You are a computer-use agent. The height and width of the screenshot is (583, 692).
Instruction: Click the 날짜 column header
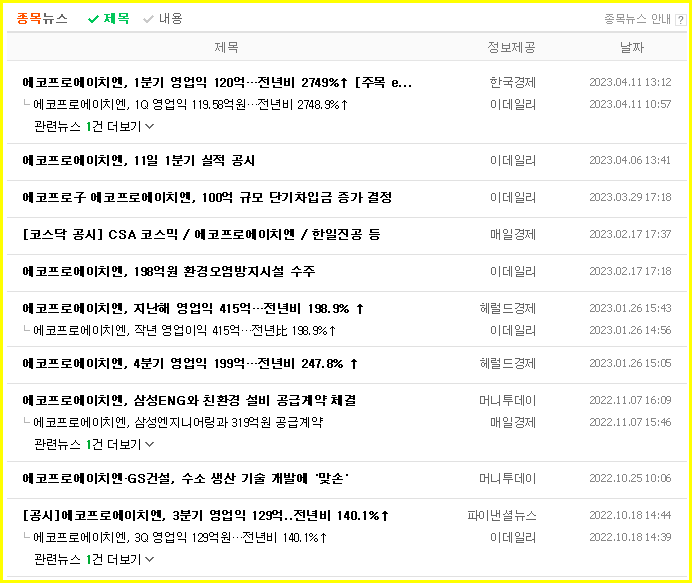pos(632,47)
